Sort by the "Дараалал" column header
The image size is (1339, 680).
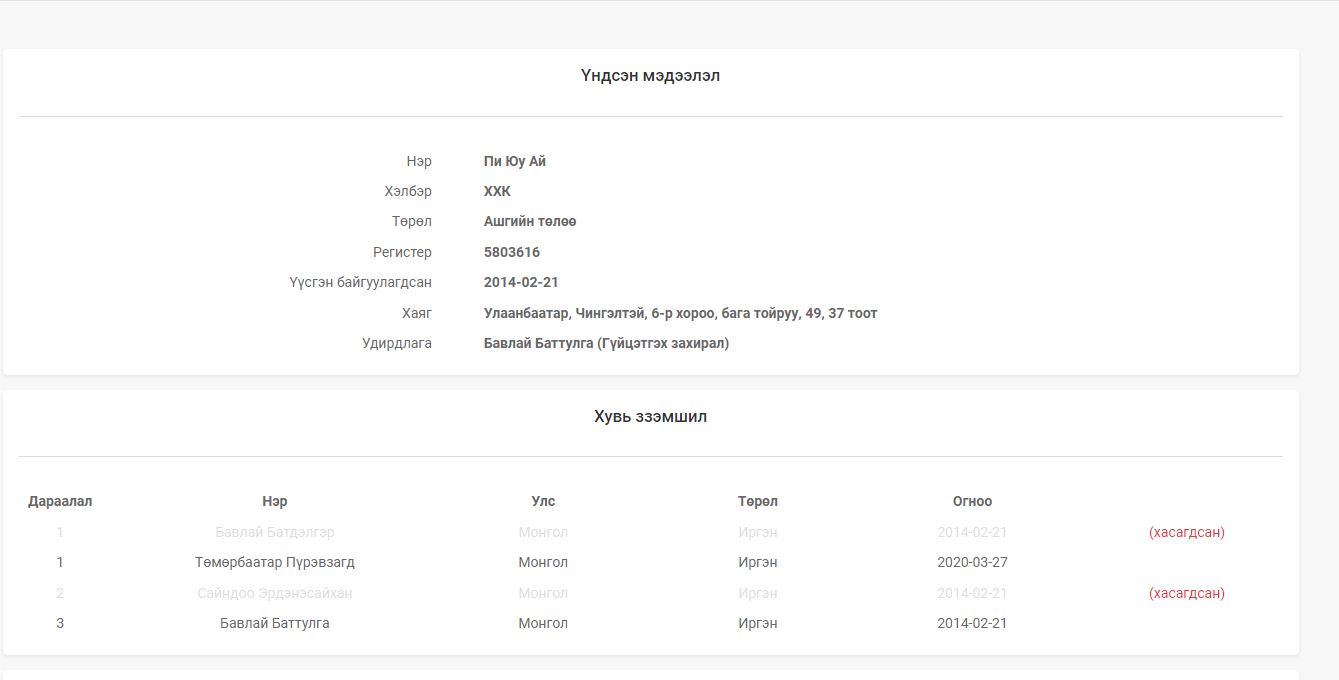pos(60,501)
